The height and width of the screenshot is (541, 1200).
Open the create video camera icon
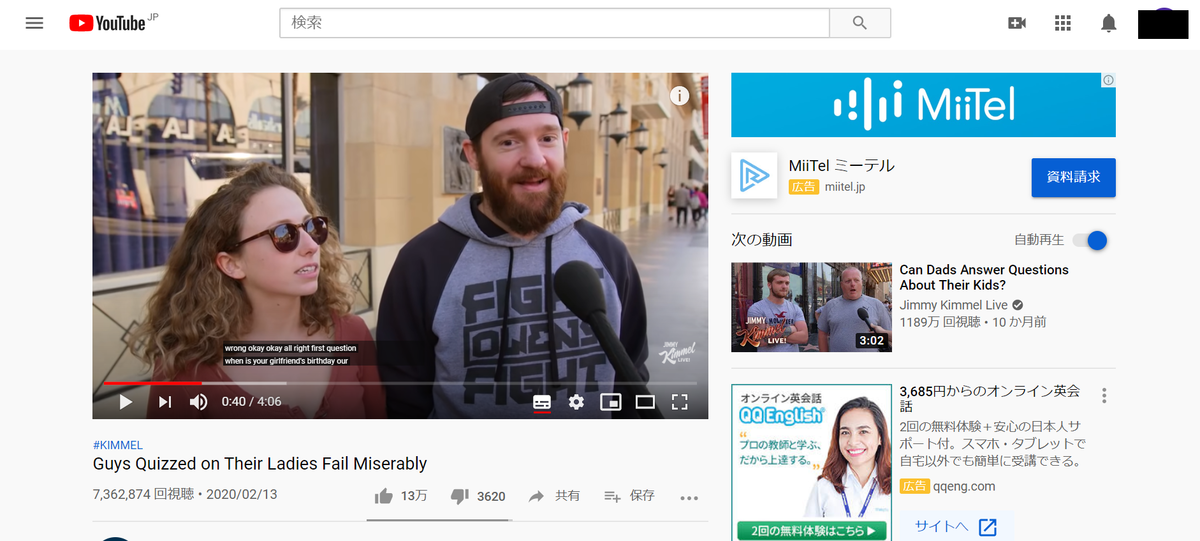(1017, 23)
